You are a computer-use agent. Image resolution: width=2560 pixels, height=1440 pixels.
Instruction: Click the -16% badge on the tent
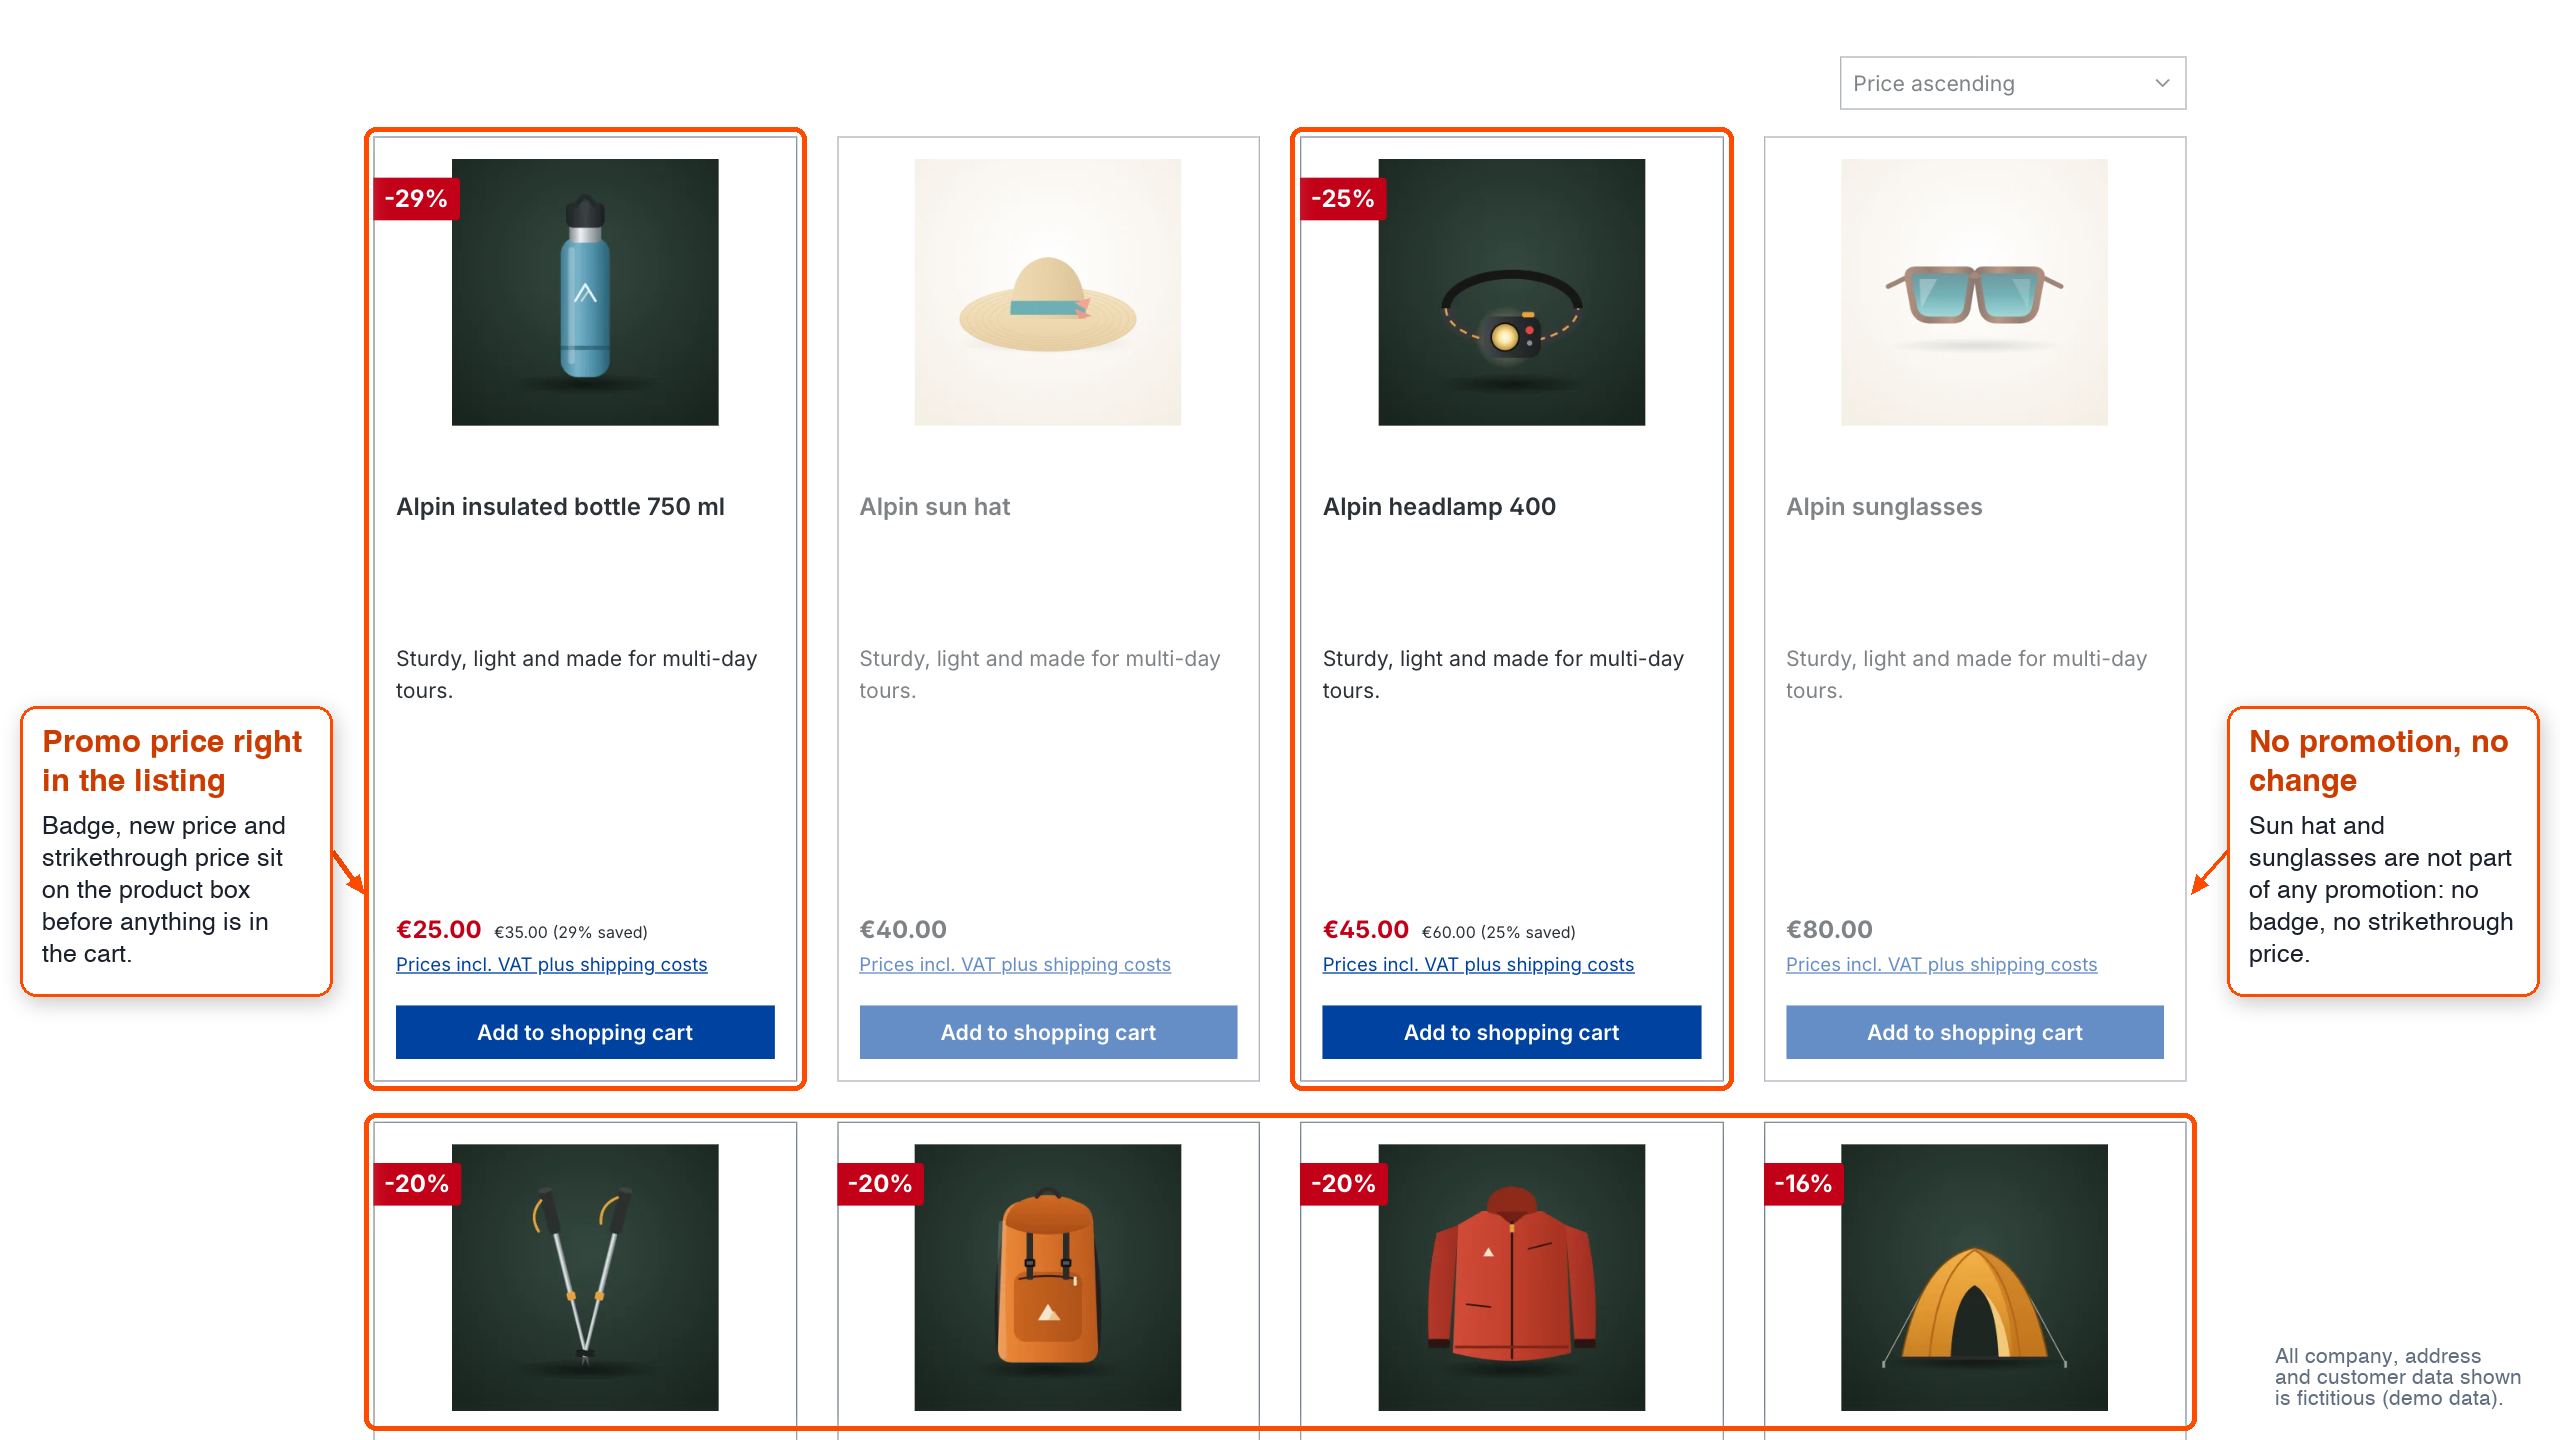click(x=1803, y=1184)
